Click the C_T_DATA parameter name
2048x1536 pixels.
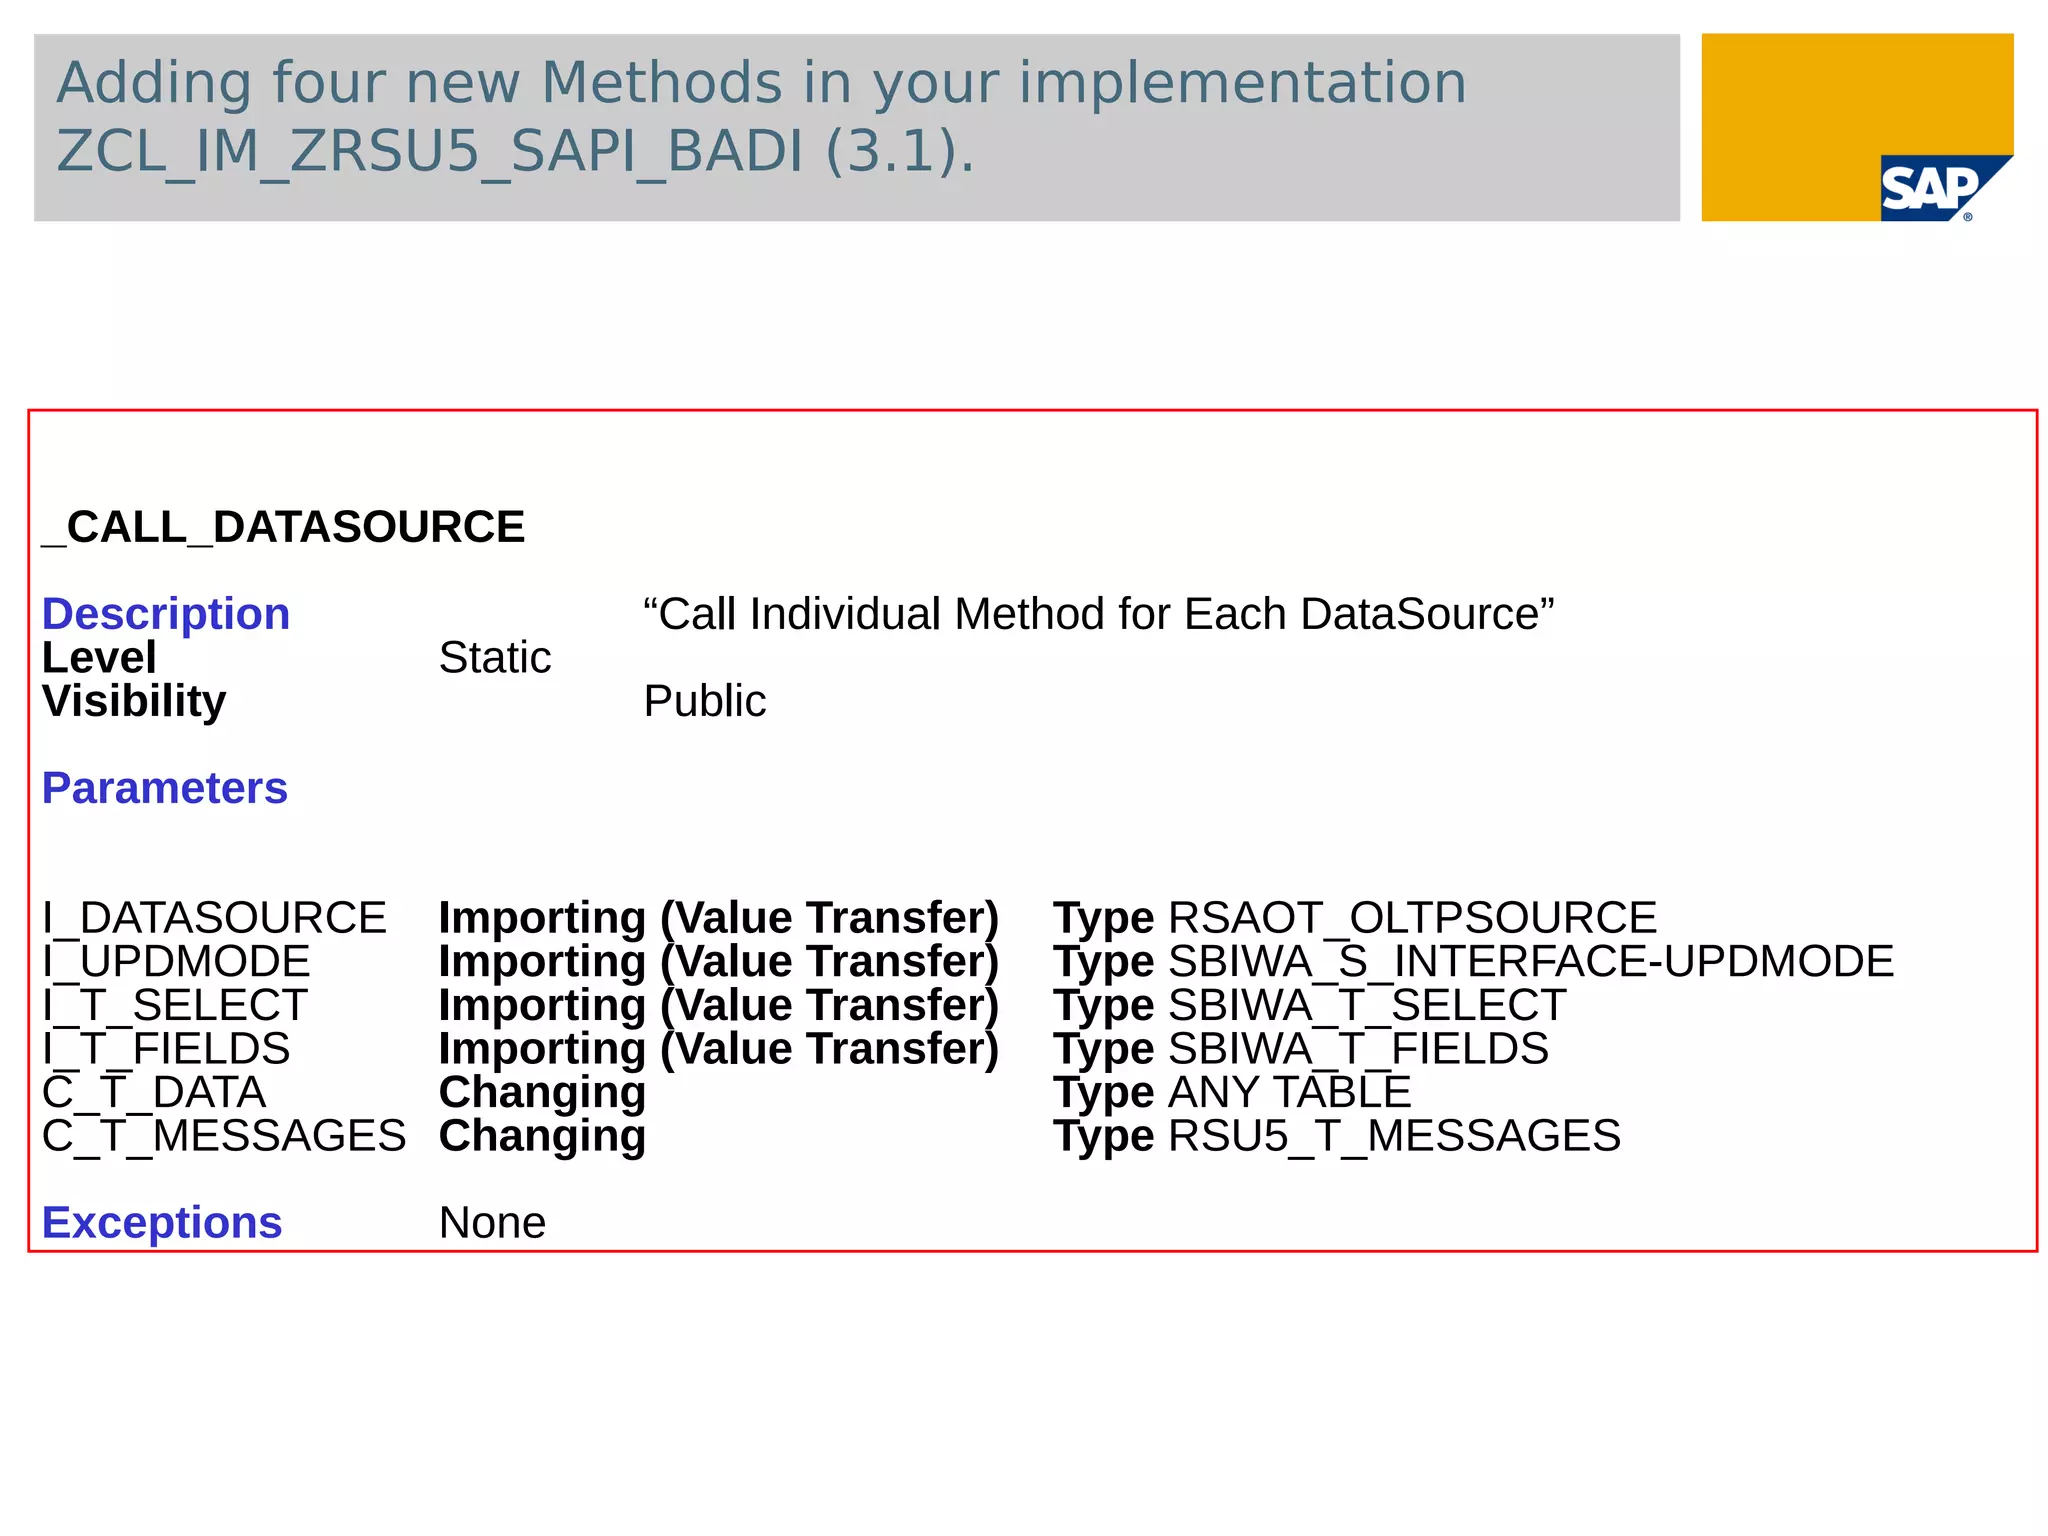coord(154,1092)
